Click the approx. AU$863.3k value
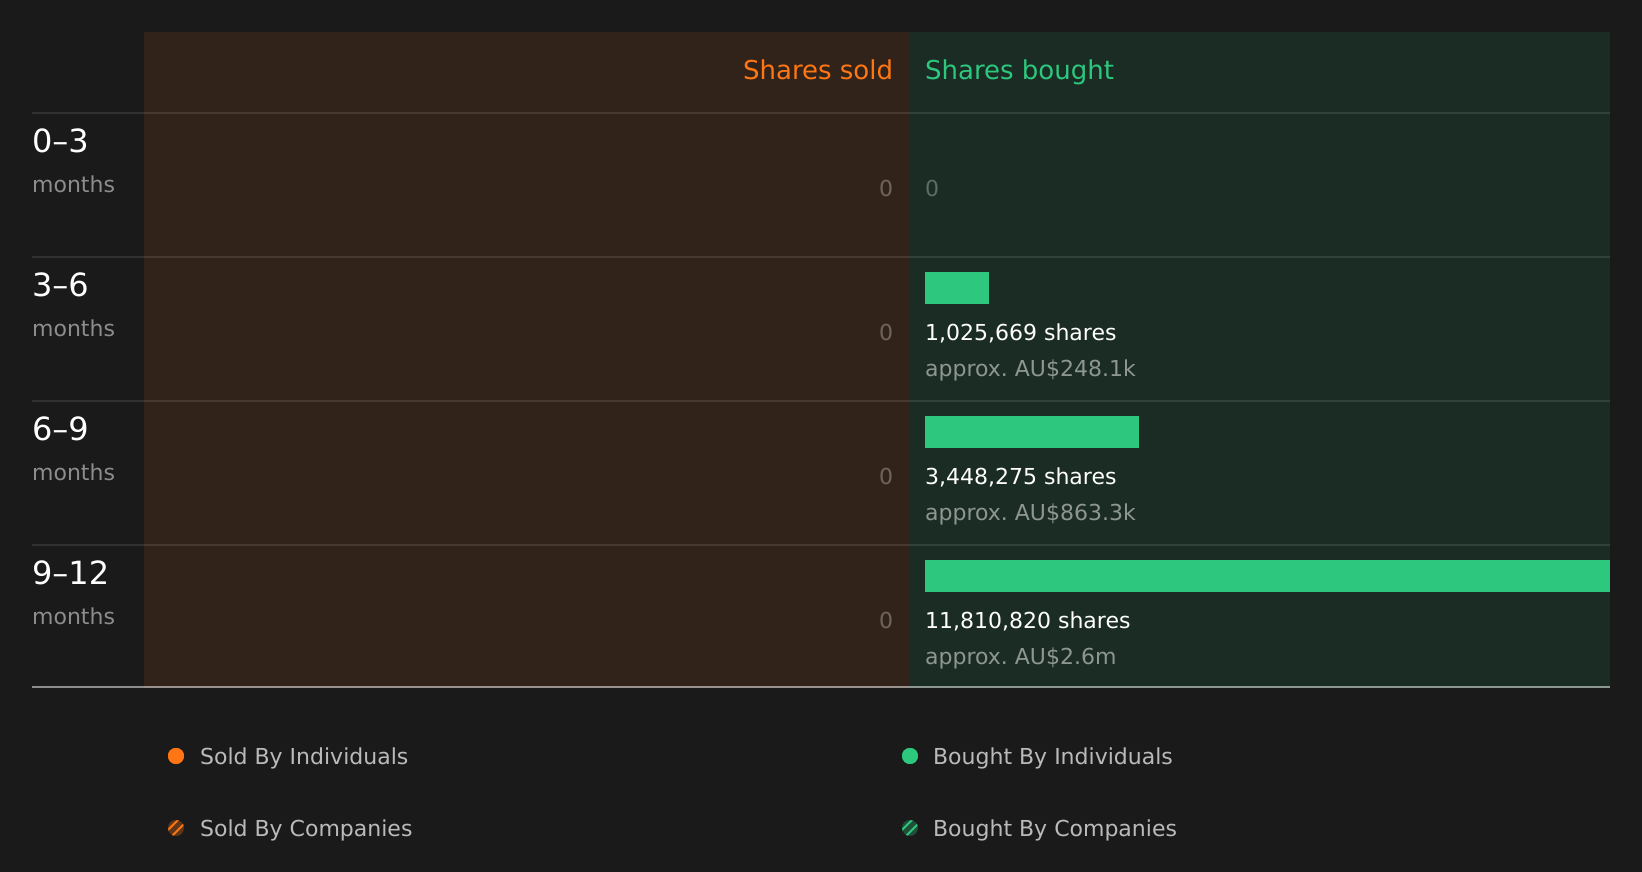This screenshot has width=1642, height=872. click(1030, 513)
